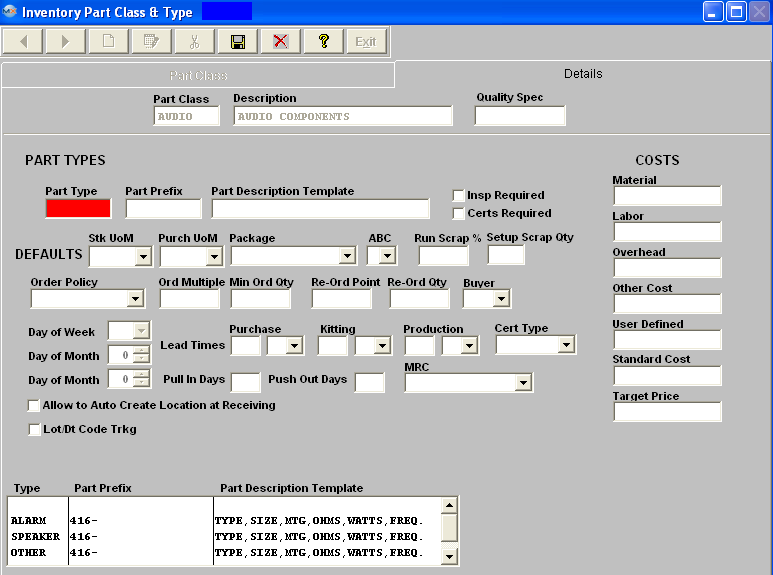Click the Target Price field

(x=668, y=412)
